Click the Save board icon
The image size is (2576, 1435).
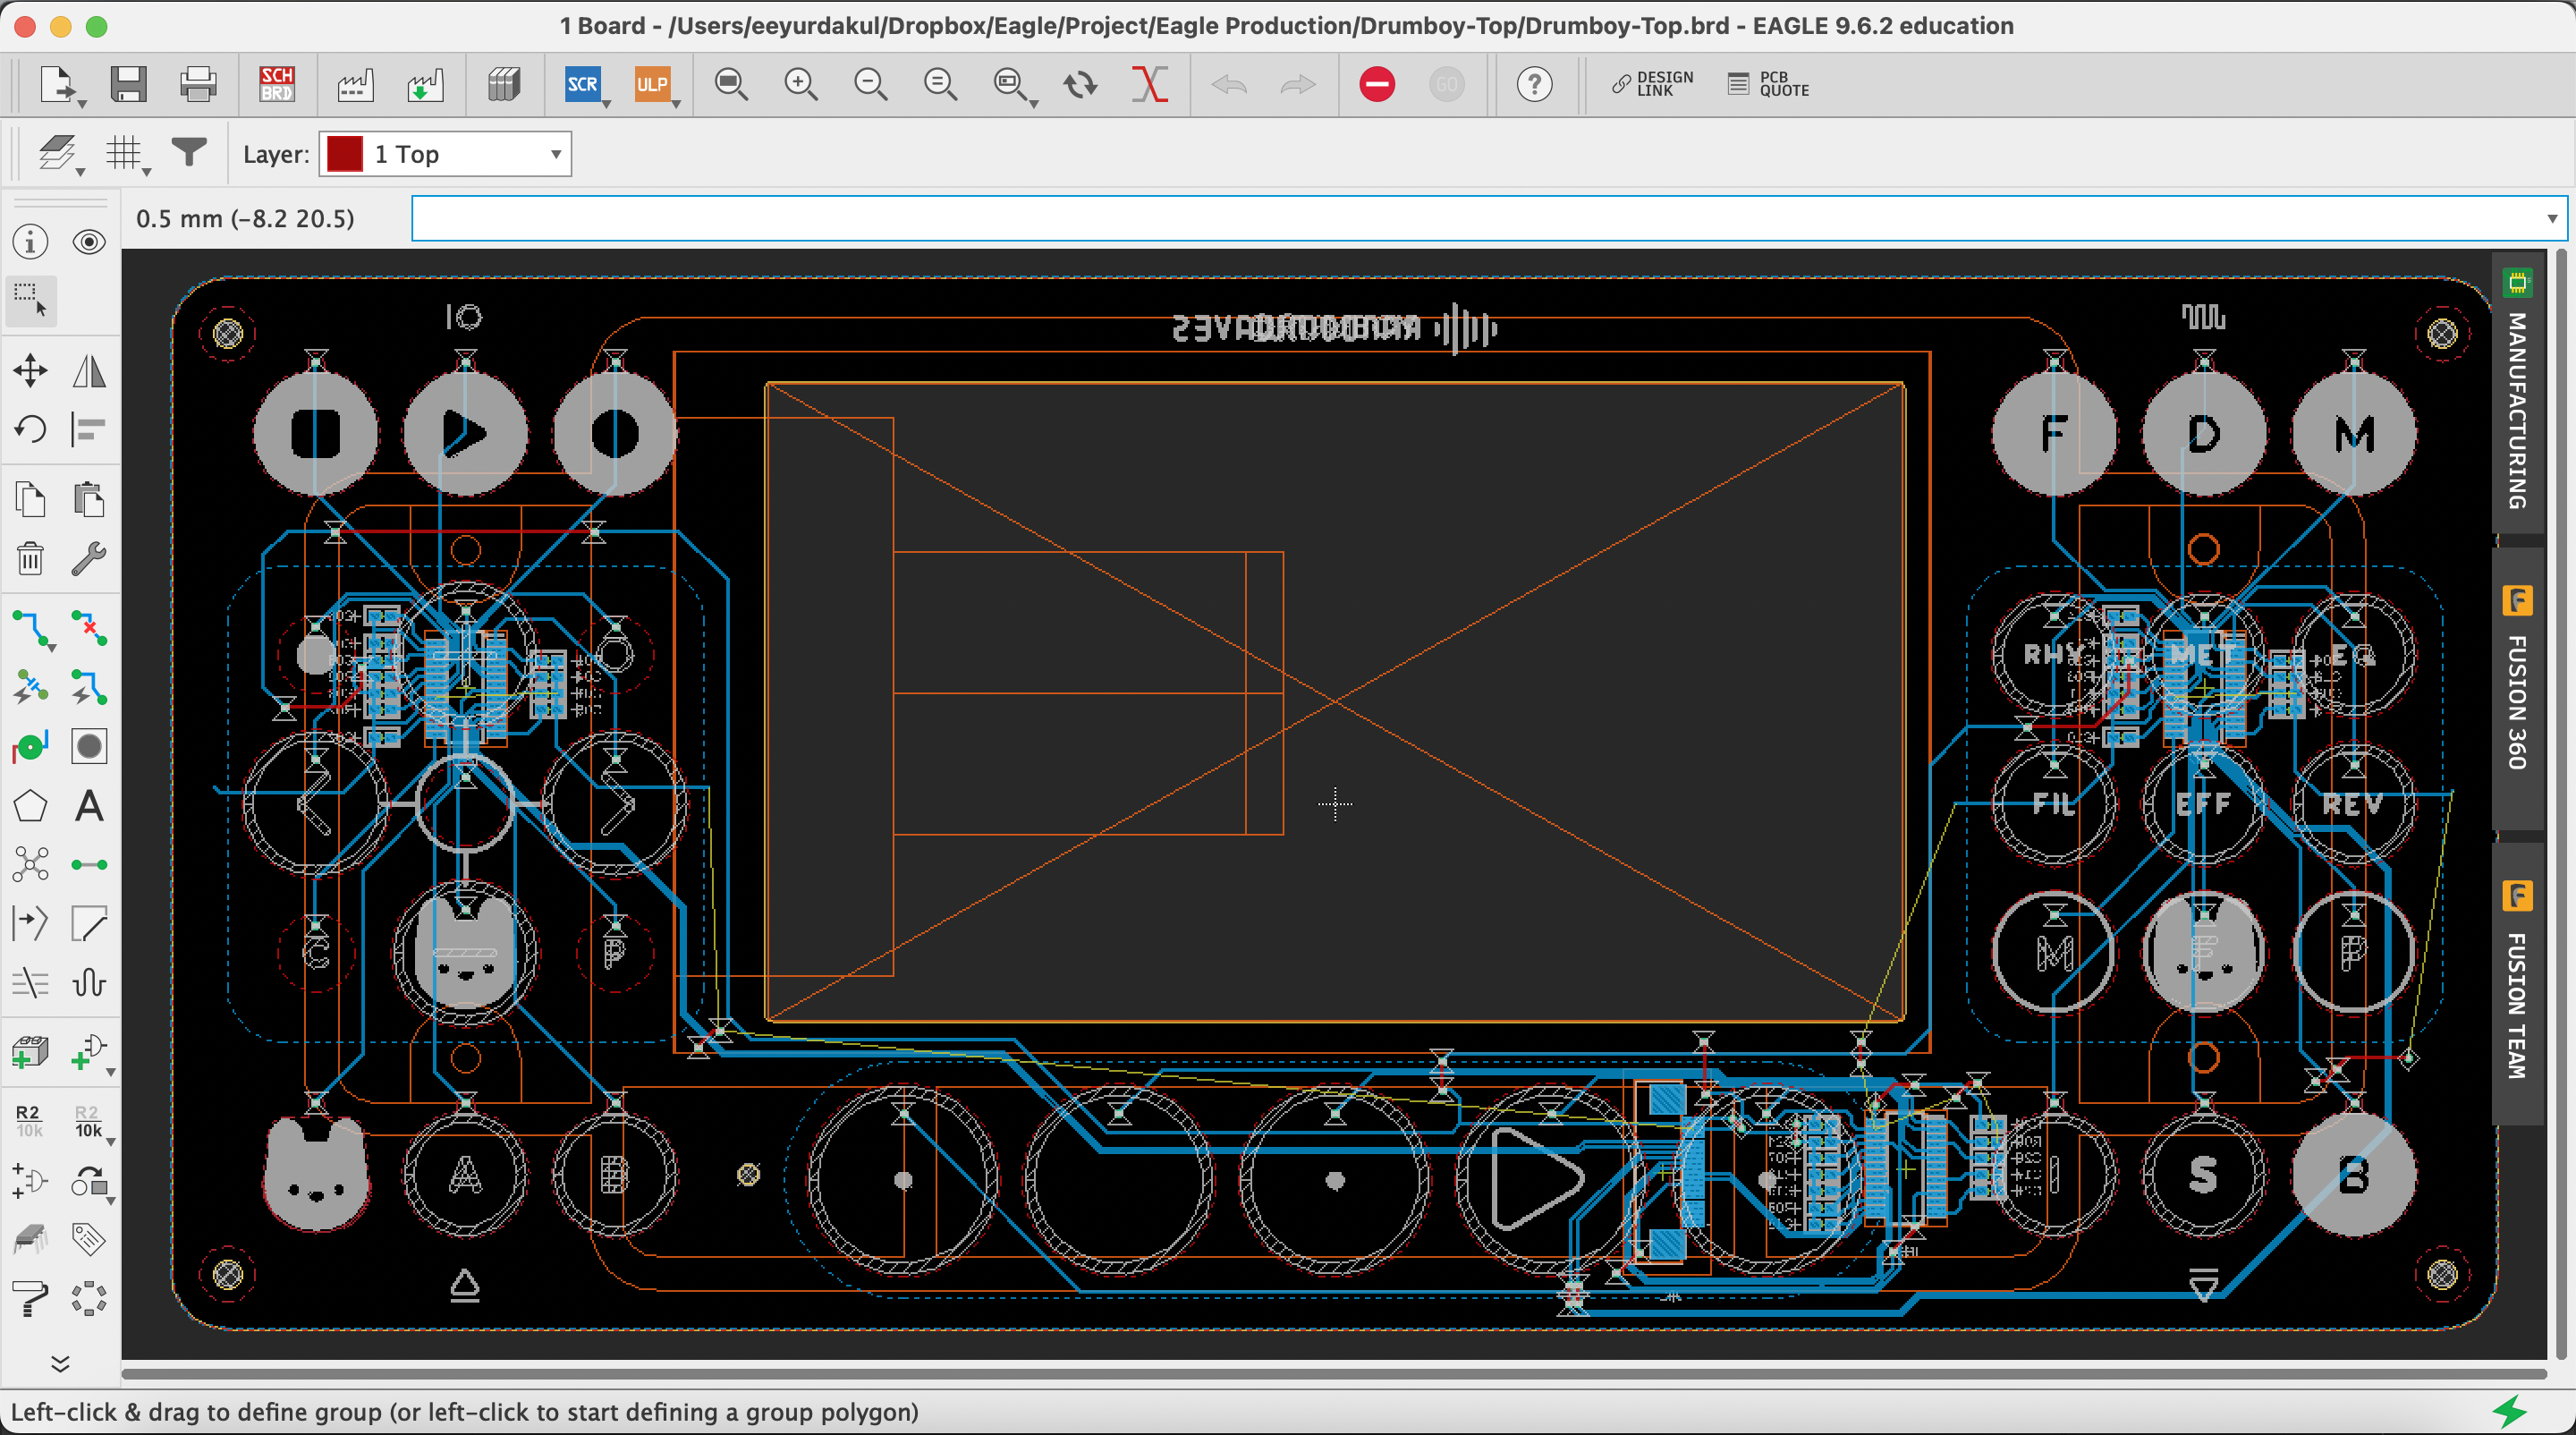coord(128,85)
